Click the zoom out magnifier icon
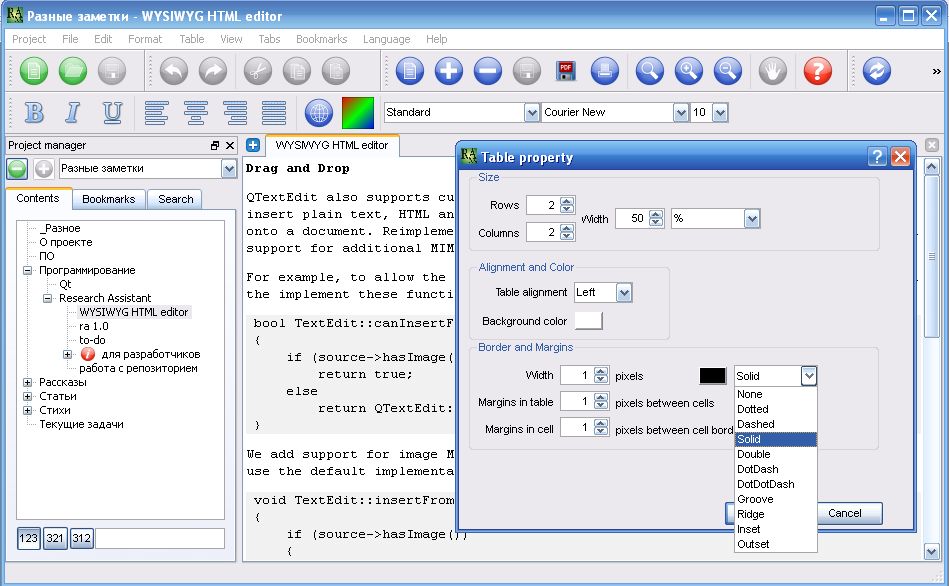The width and height of the screenshot is (949, 586). (727, 71)
